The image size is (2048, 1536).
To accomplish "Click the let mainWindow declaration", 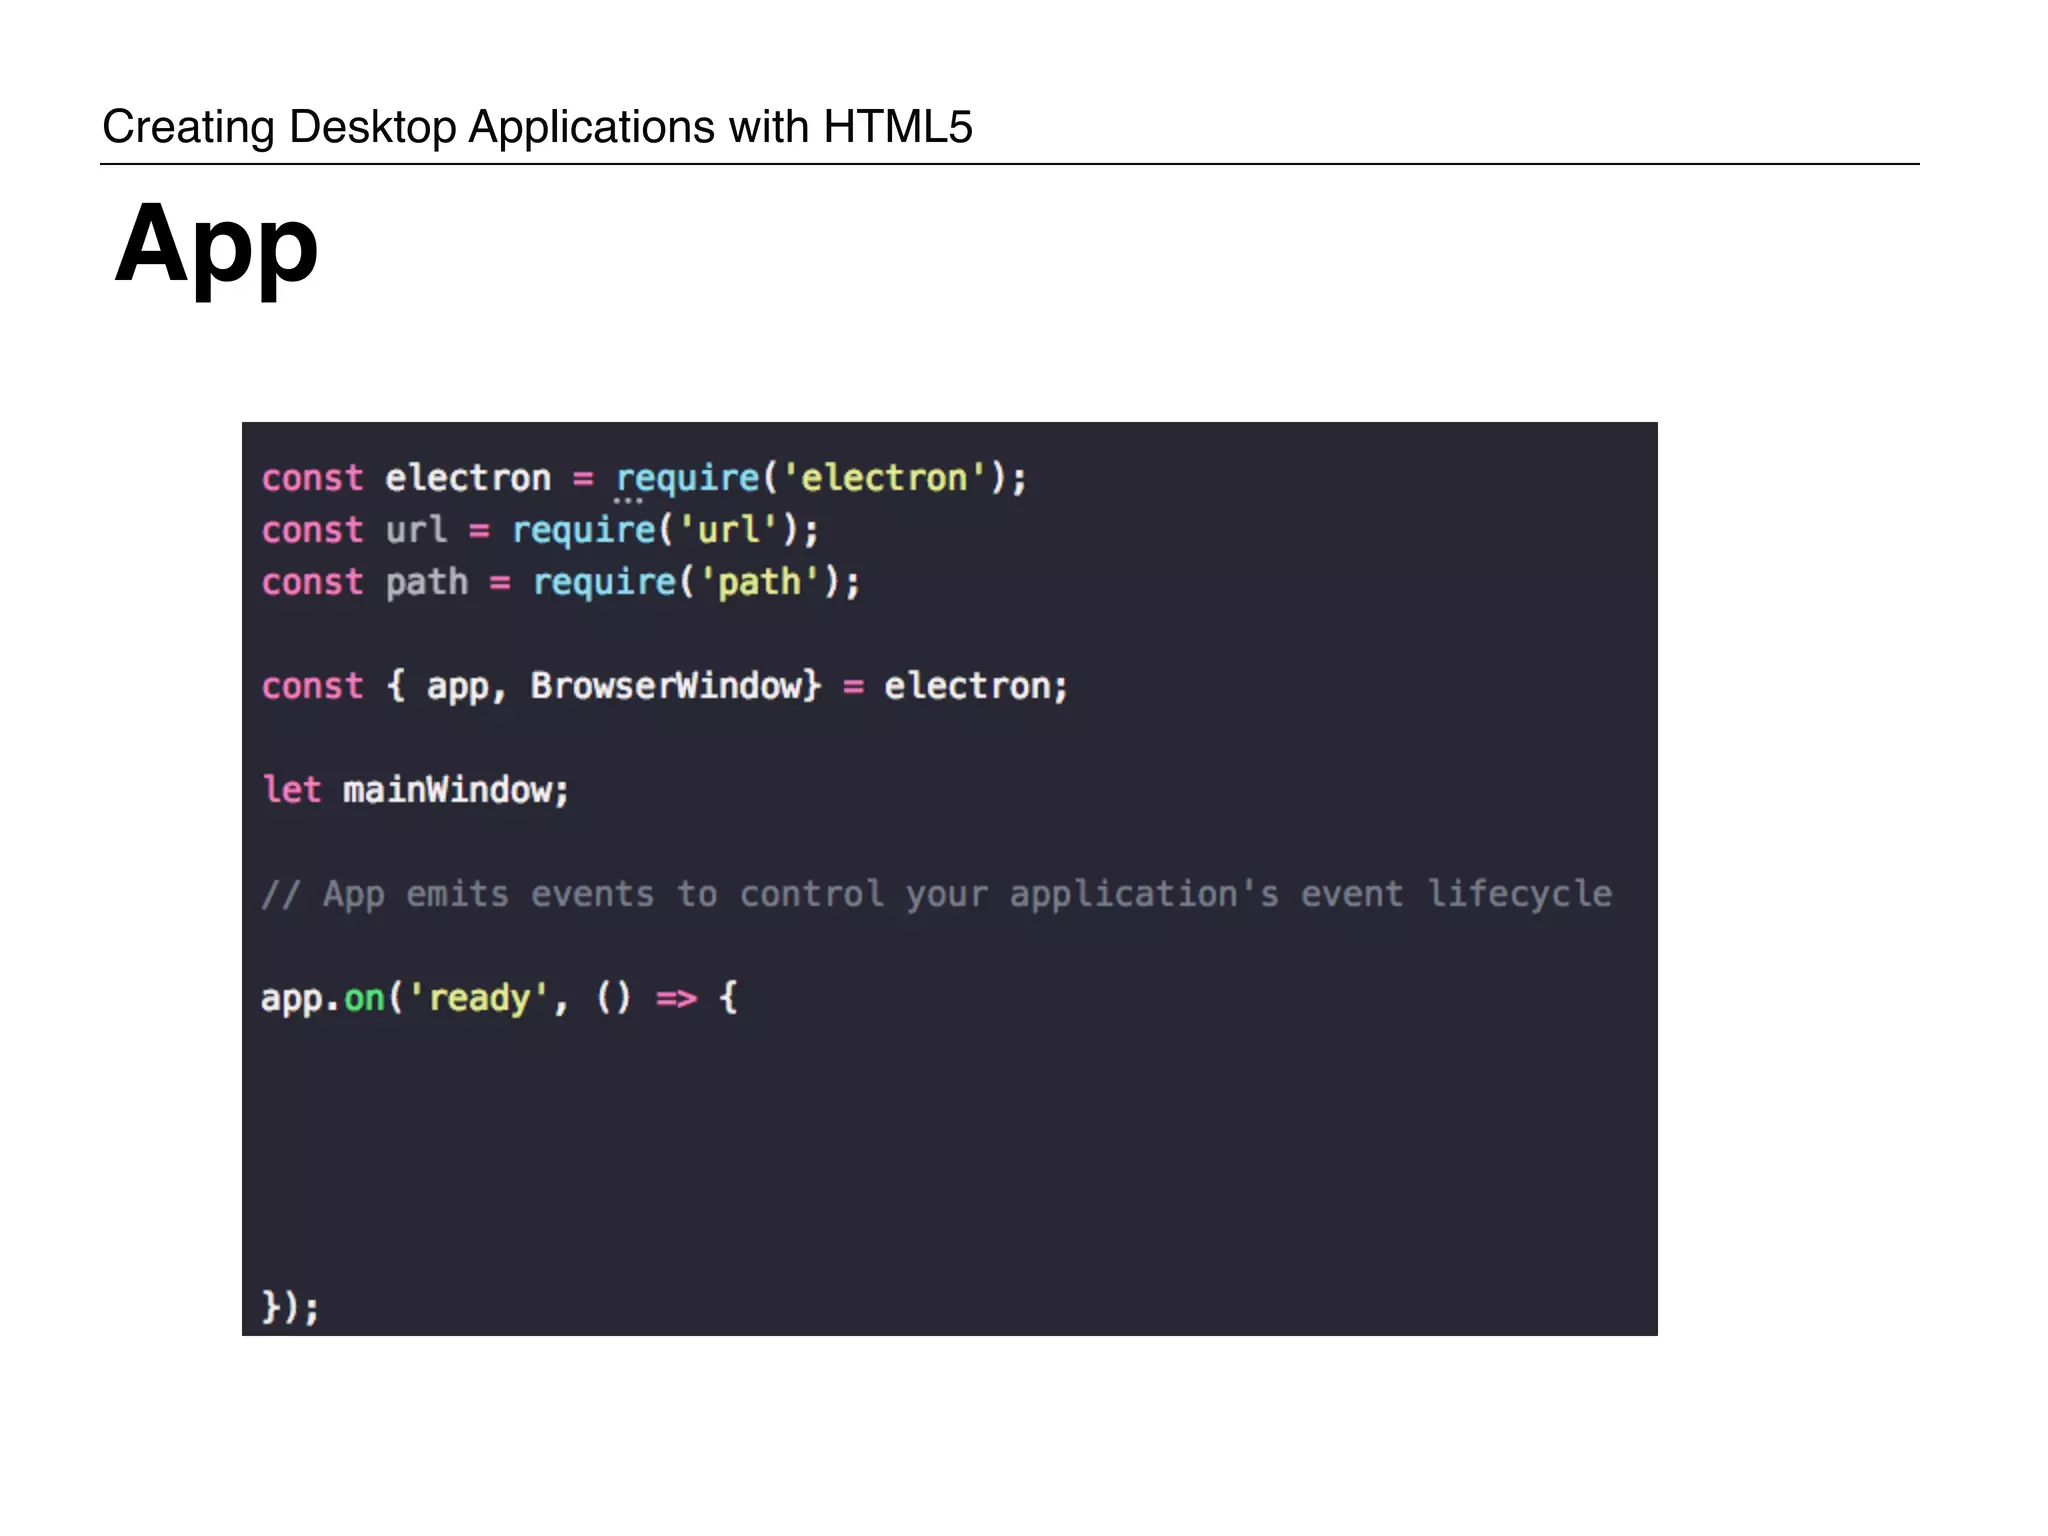I will [x=414, y=790].
